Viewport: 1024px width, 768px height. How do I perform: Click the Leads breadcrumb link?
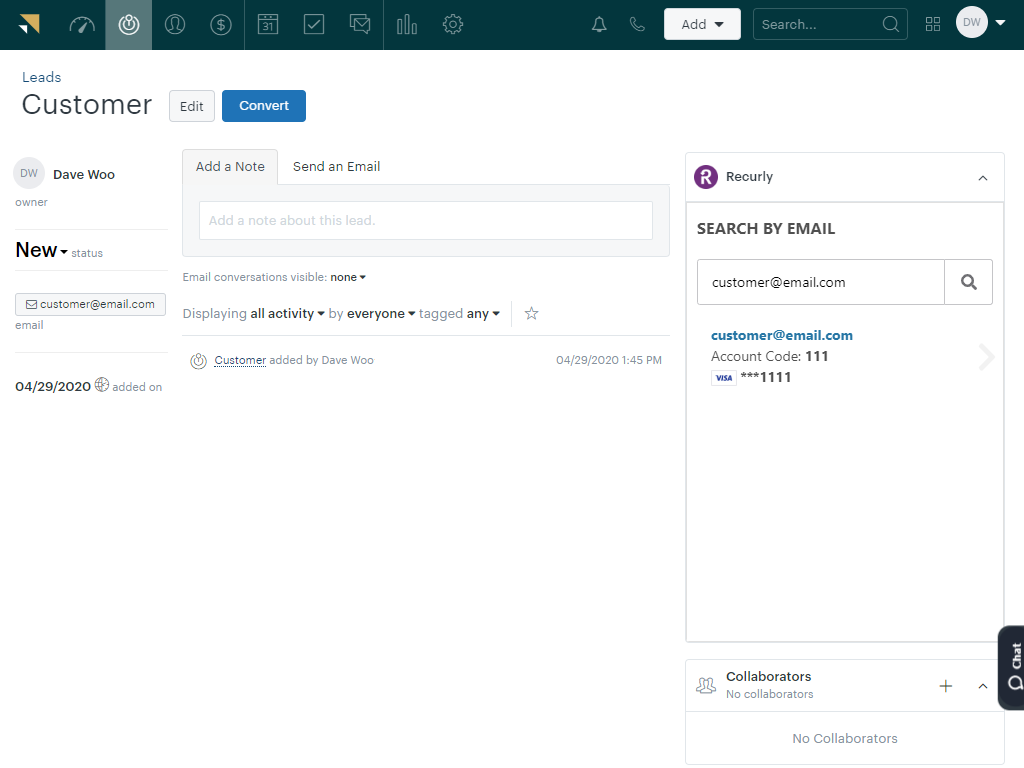pyautogui.click(x=42, y=77)
